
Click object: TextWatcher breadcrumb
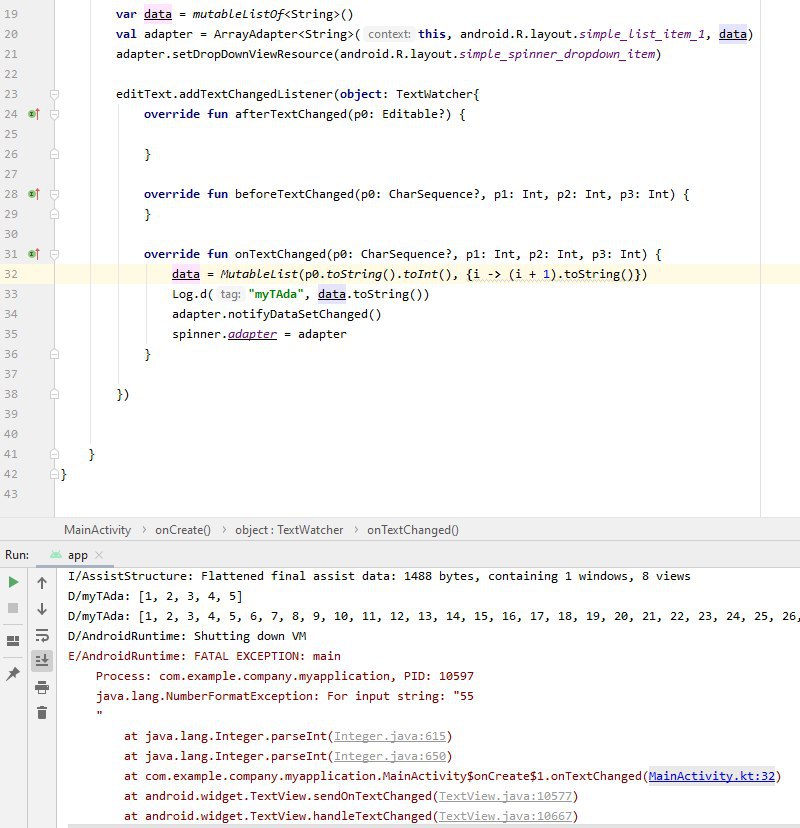[289, 530]
